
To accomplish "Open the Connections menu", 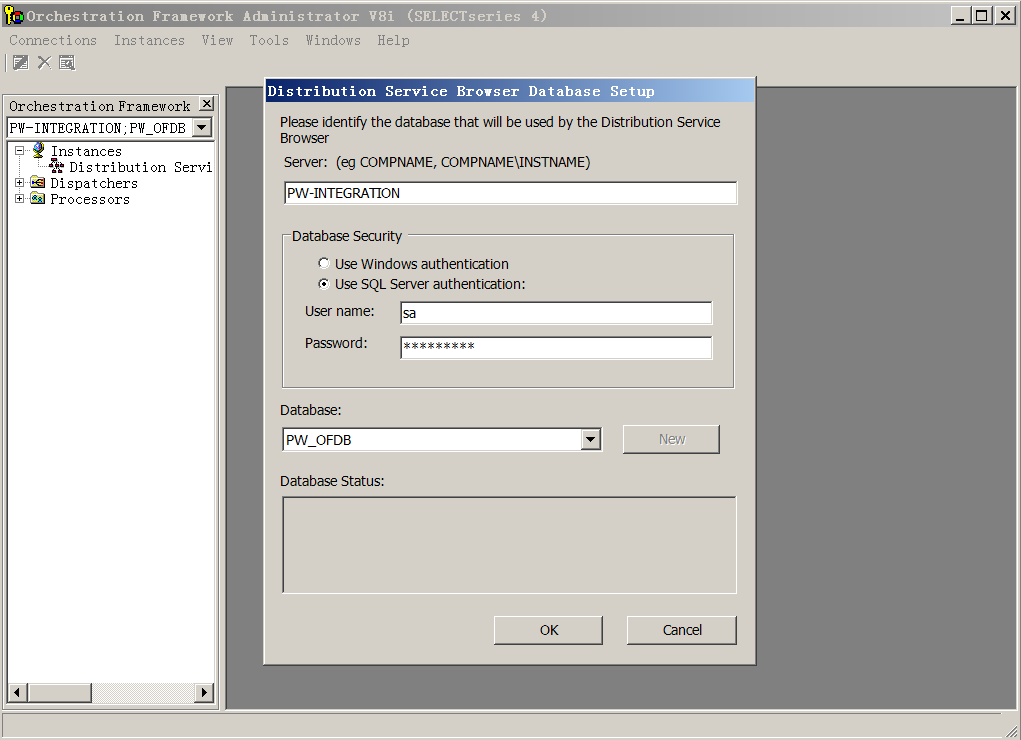I will pyautogui.click(x=53, y=40).
